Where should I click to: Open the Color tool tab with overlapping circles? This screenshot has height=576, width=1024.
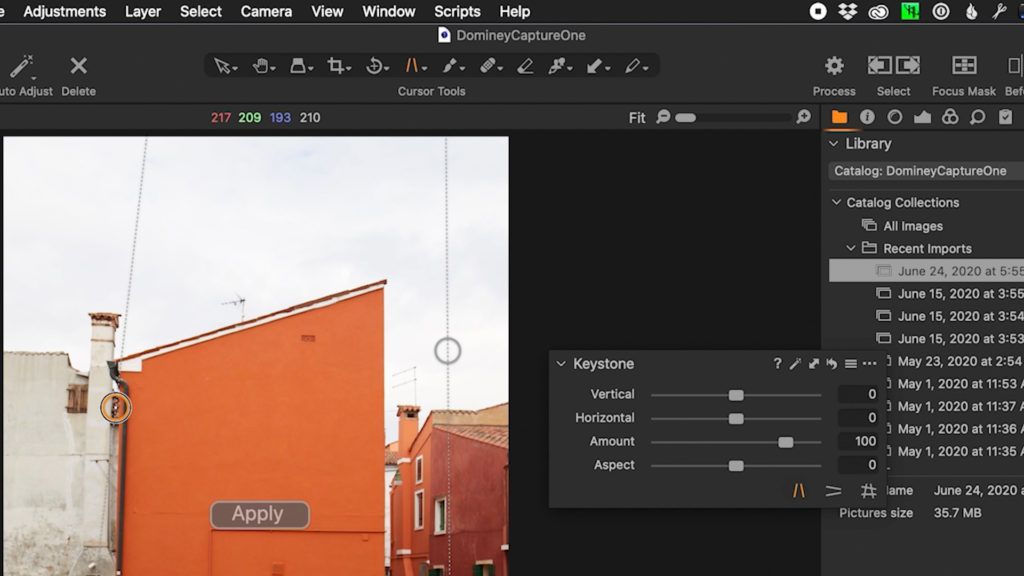(950, 117)
